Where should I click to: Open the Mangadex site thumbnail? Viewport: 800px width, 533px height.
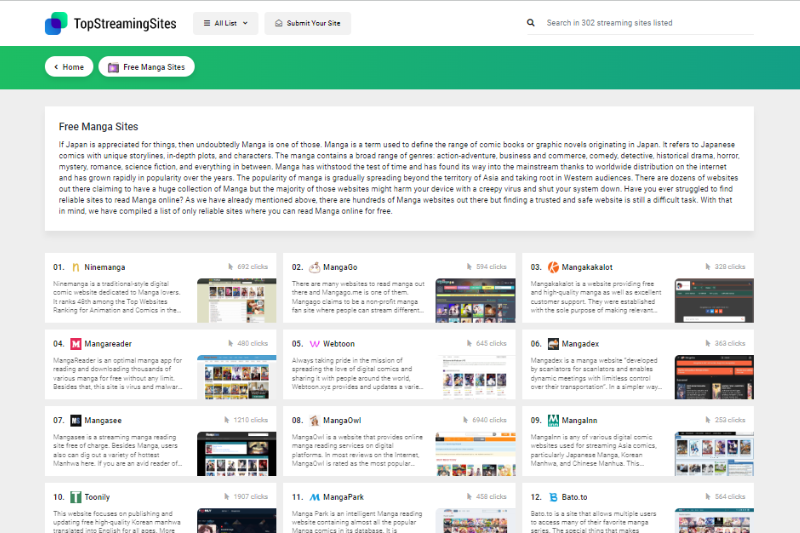(x=714, y=377)
